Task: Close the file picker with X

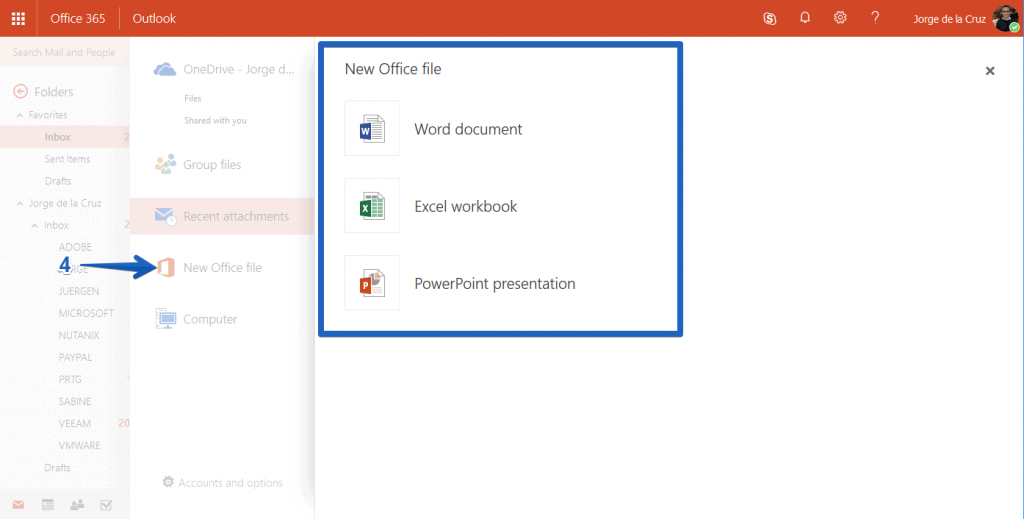Action: [x=990, y=71]
